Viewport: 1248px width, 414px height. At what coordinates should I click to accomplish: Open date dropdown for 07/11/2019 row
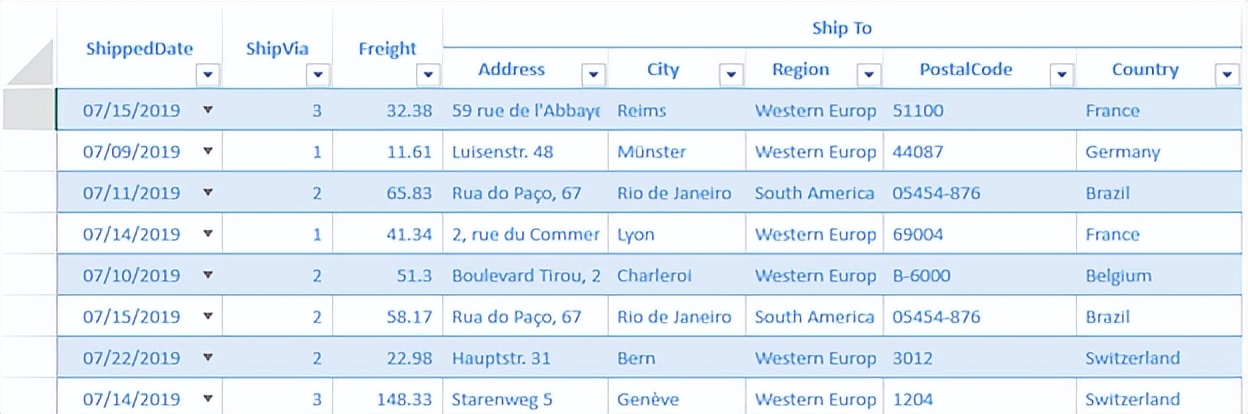(208, 192)
